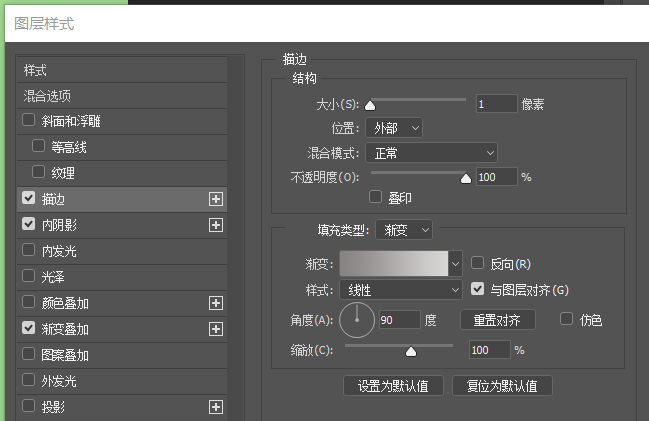Image resolution: width=649 pixels, height=421 pixels.
Task: Open the gradient preset picker arrow
Action: [x=455, y=264]
